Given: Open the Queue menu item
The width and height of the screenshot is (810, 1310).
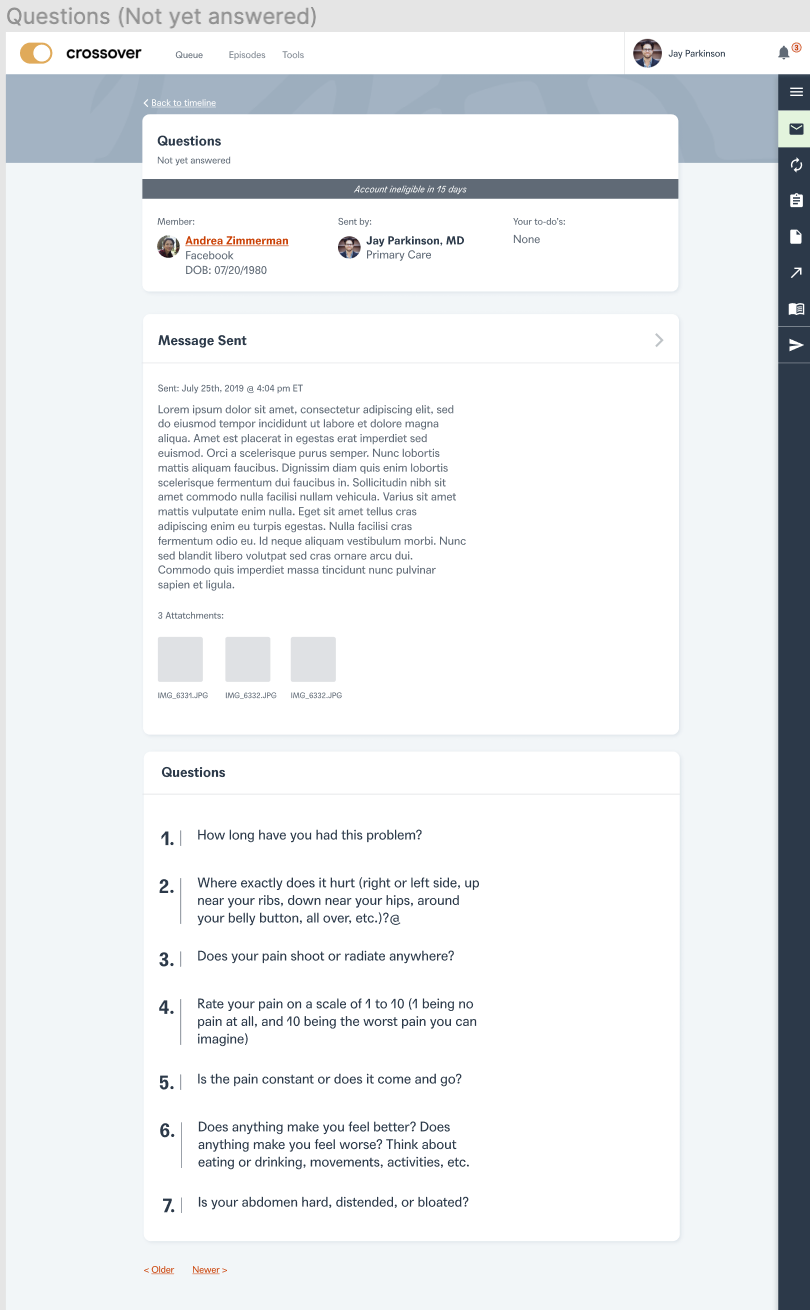Looking at the screenshot, I should point(189,55).
